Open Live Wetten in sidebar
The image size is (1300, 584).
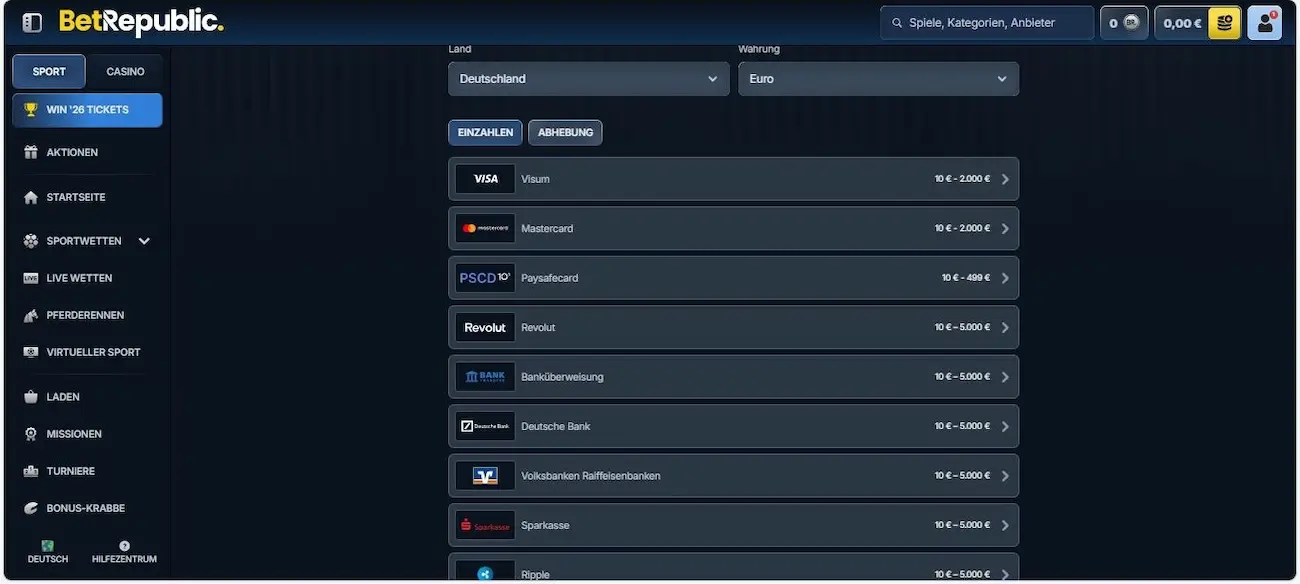tap(79, 278)
